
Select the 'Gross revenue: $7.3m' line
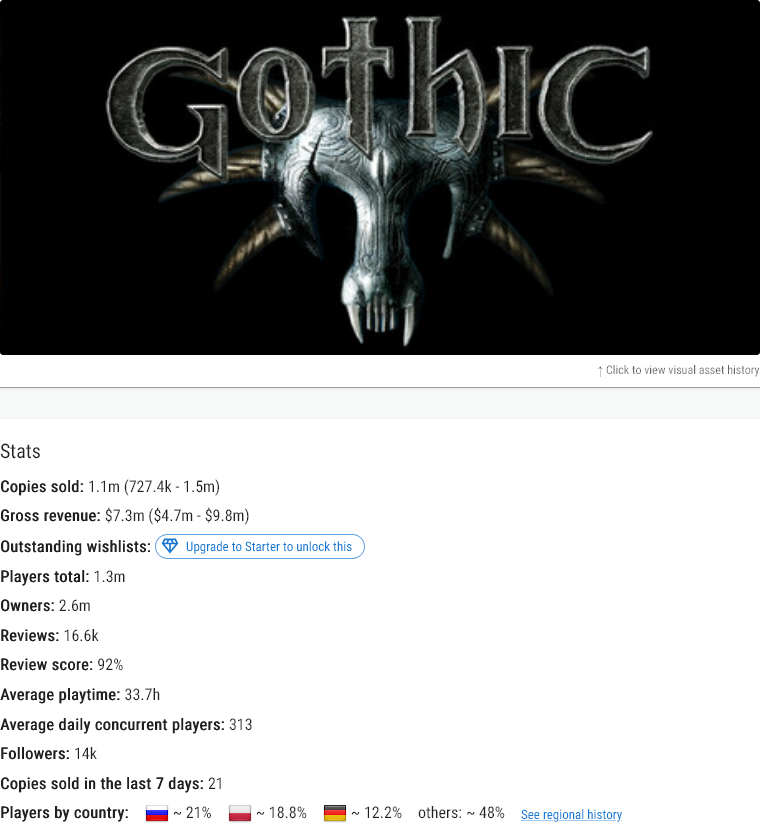(125, 515)
